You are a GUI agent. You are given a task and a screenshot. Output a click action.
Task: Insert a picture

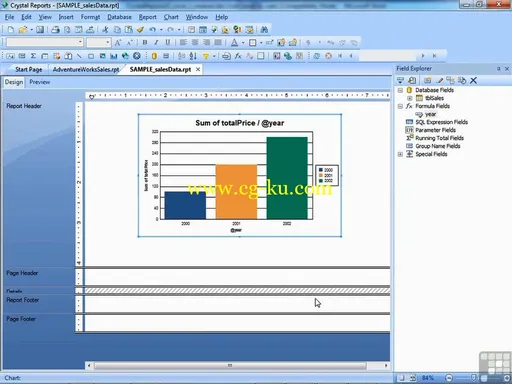[102, 56]
